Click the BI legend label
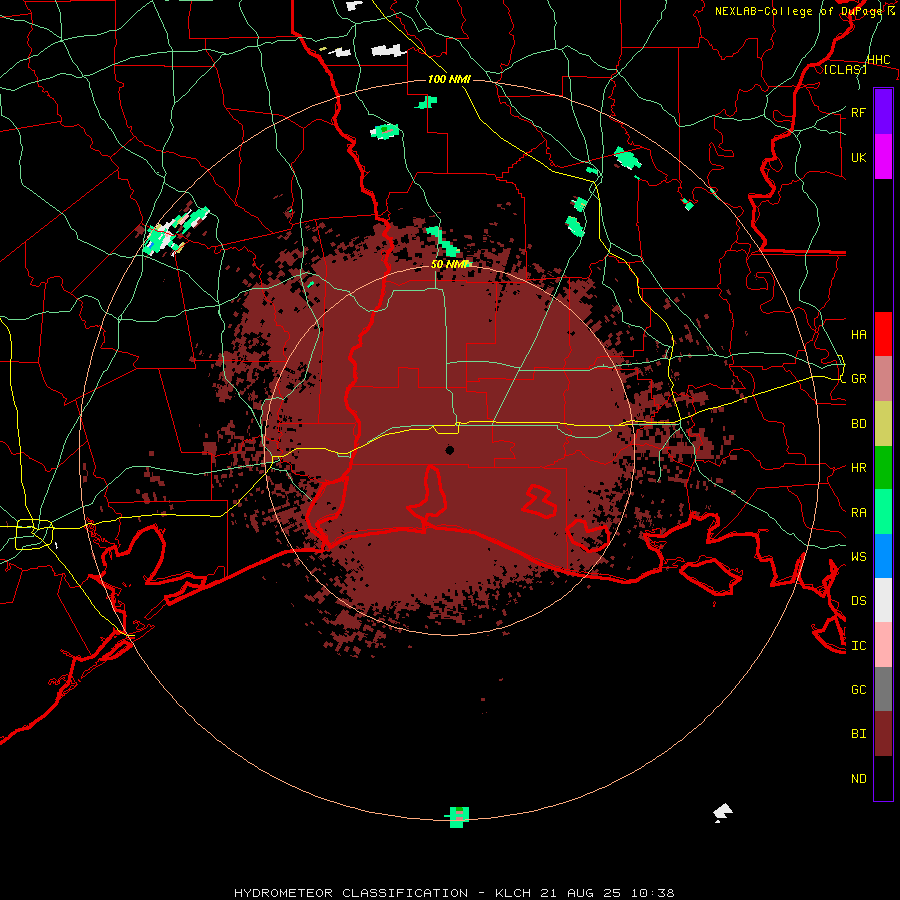This screenshot has width=900, height=900. [x=858, y=734]
